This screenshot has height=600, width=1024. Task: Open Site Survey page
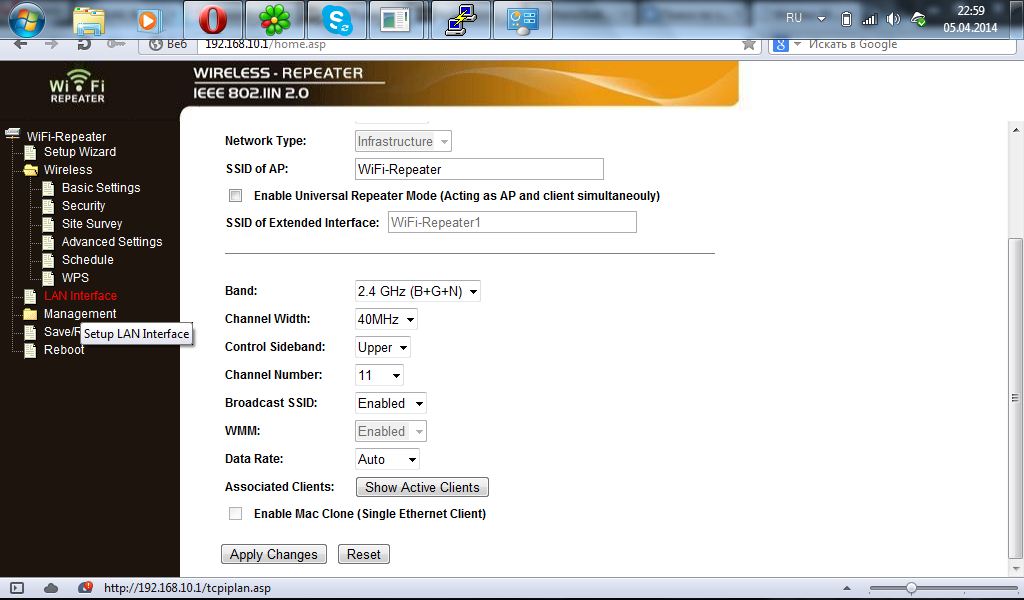click(91, 223)
